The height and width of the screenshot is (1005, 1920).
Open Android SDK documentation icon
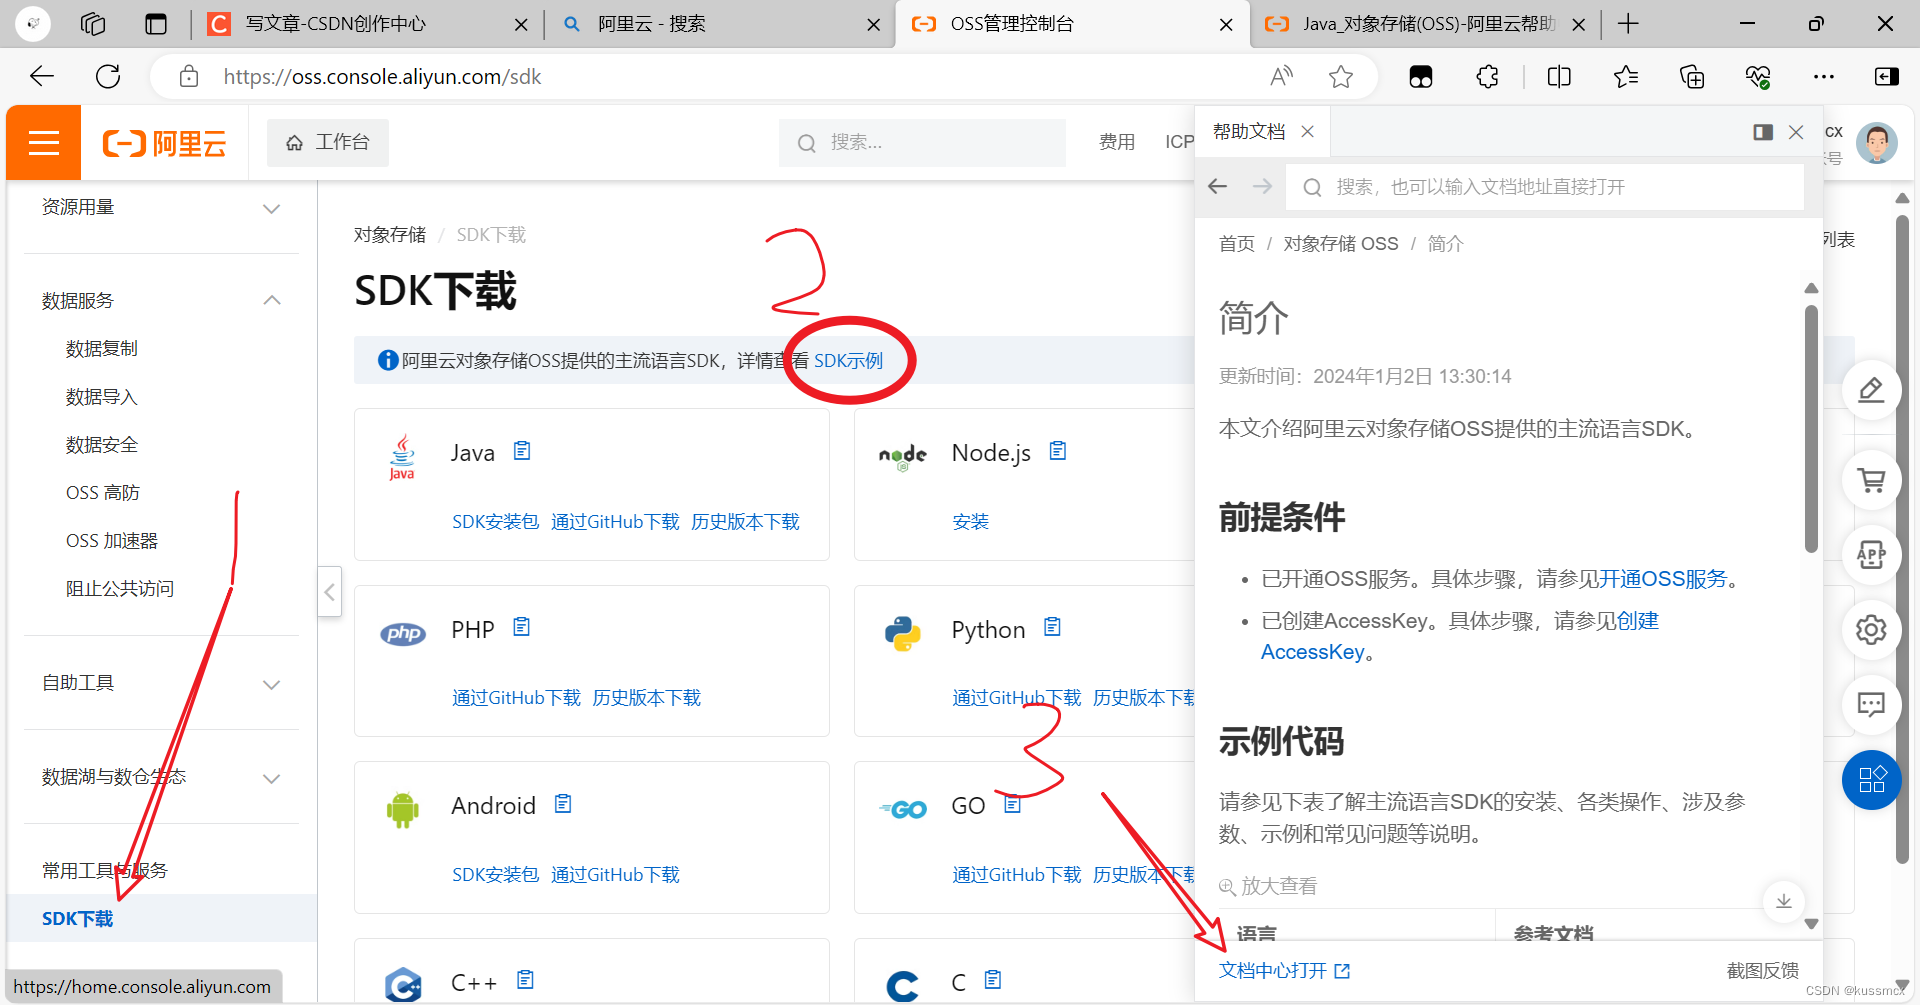pos(563,804)
